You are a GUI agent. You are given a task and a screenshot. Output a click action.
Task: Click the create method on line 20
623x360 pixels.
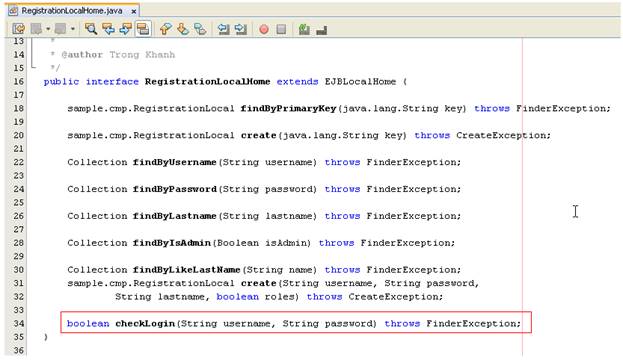258,135
